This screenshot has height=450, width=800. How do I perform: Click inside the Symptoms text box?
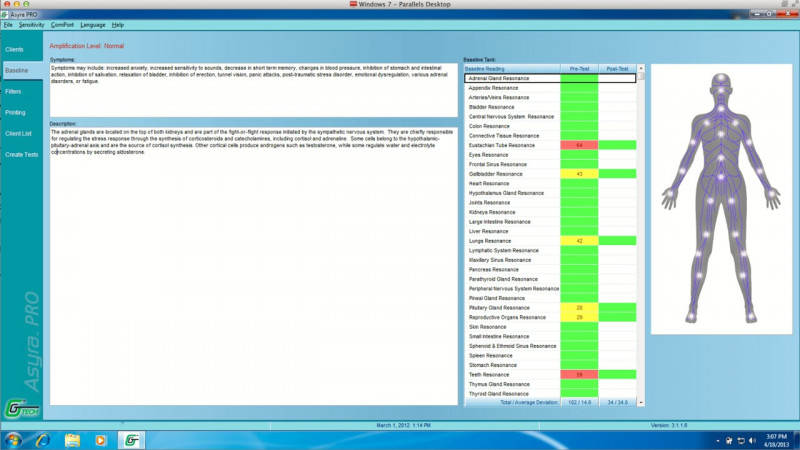[254, 90]
